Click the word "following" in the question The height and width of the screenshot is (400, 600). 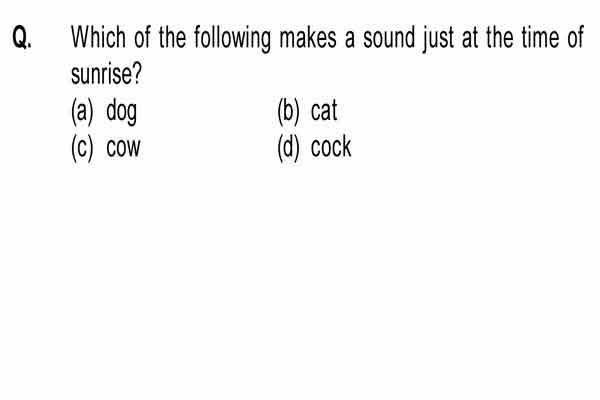232,39
